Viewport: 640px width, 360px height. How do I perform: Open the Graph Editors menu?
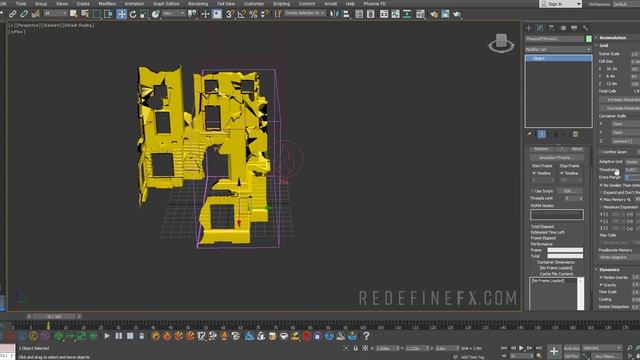pos(166,4)
